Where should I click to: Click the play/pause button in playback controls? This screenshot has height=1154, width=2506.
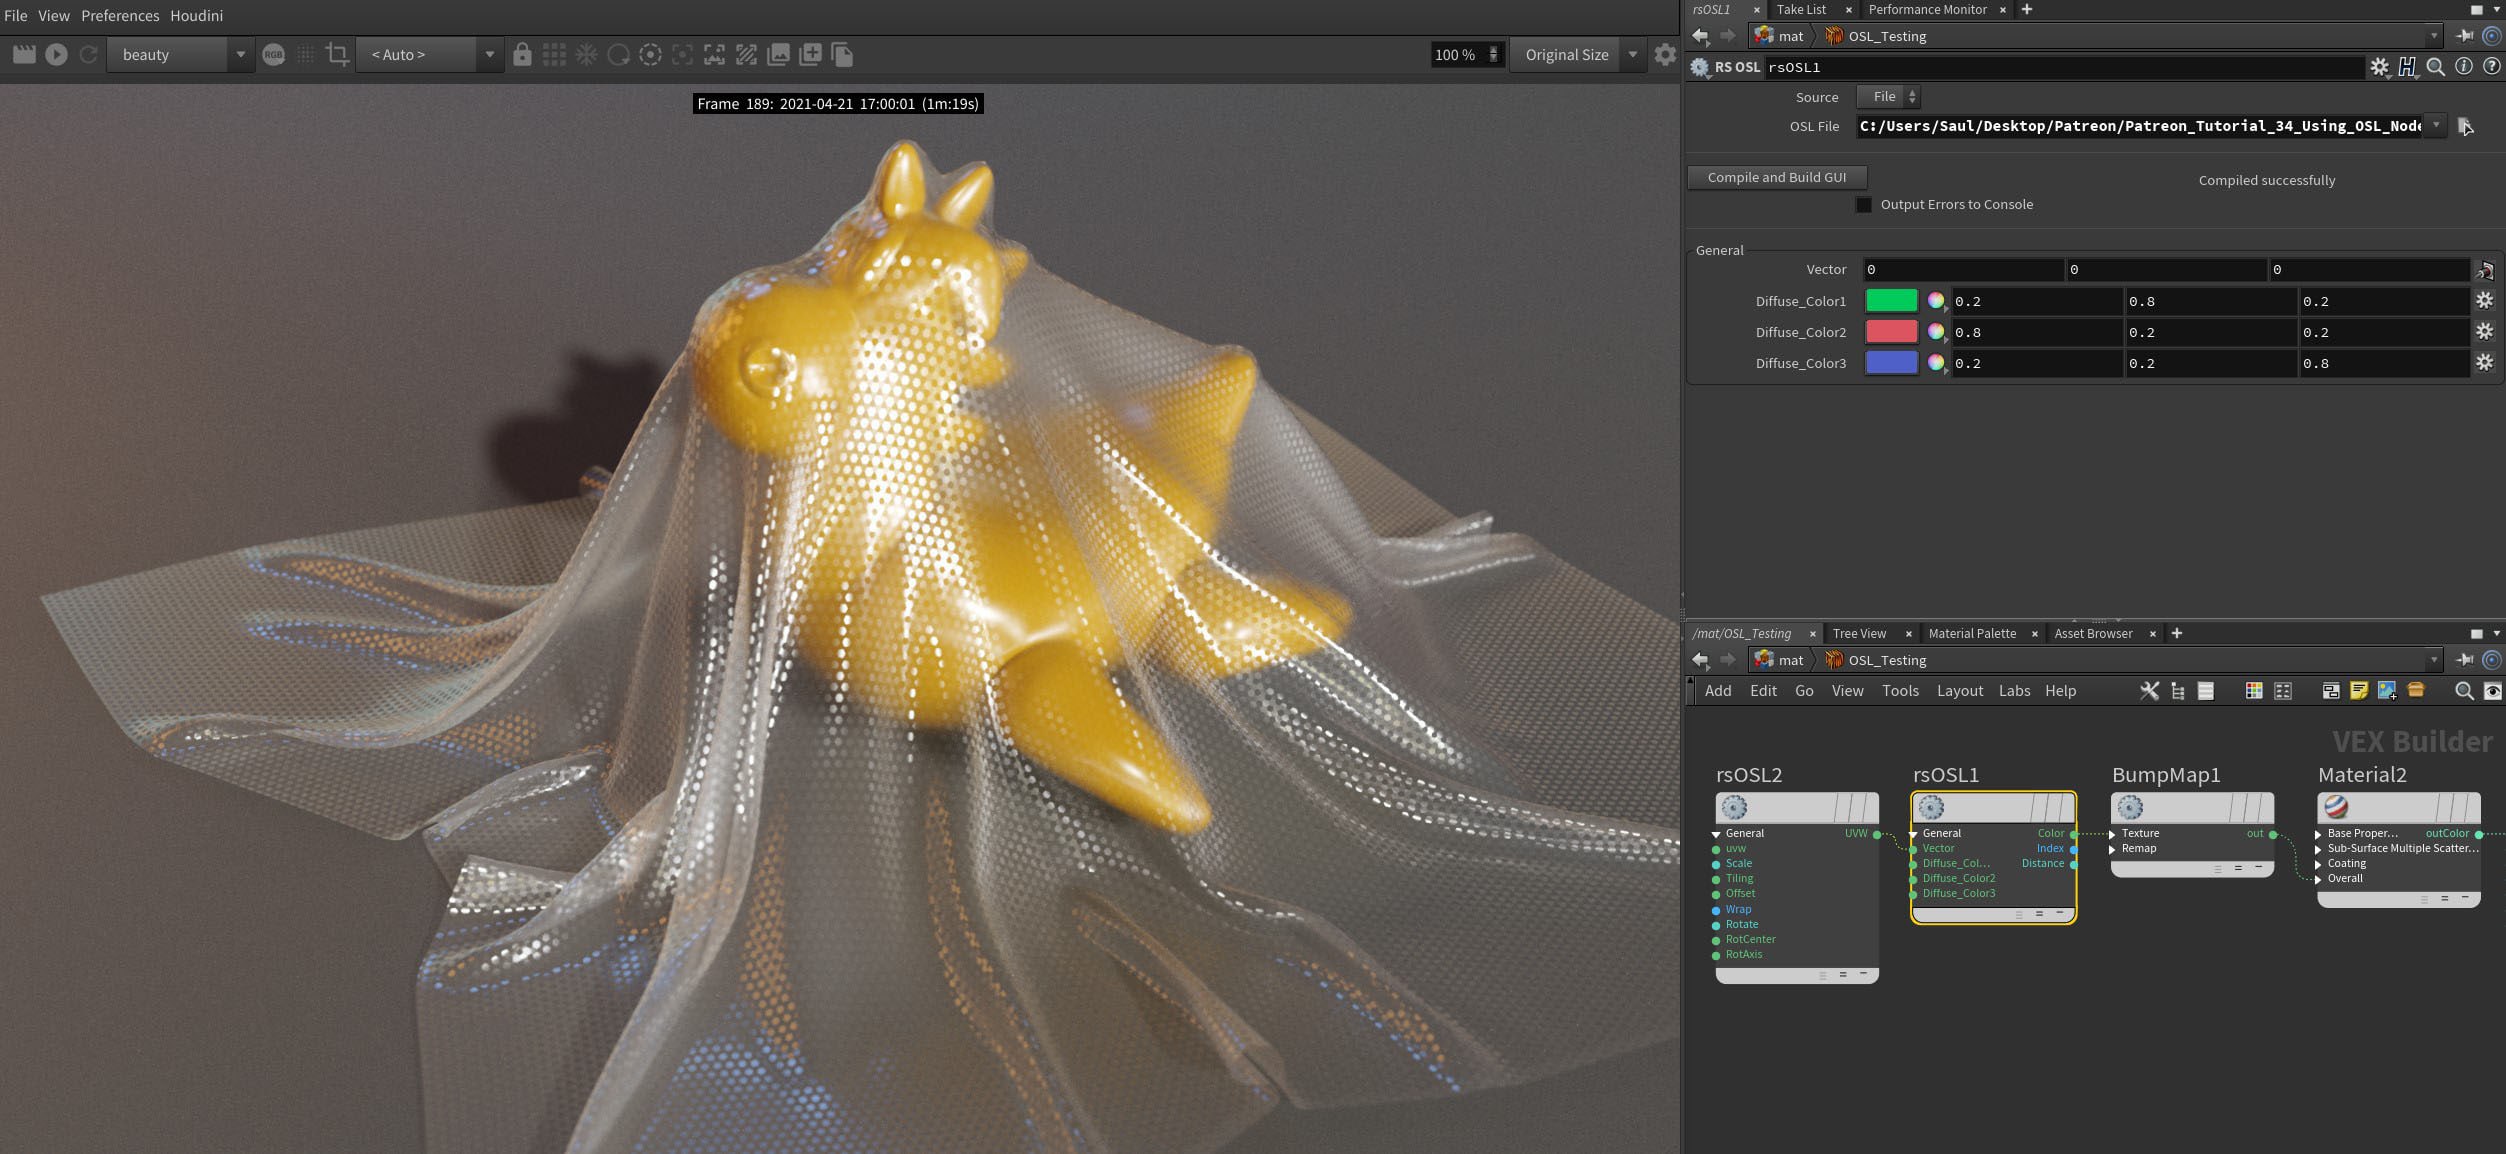coord(56,54)
